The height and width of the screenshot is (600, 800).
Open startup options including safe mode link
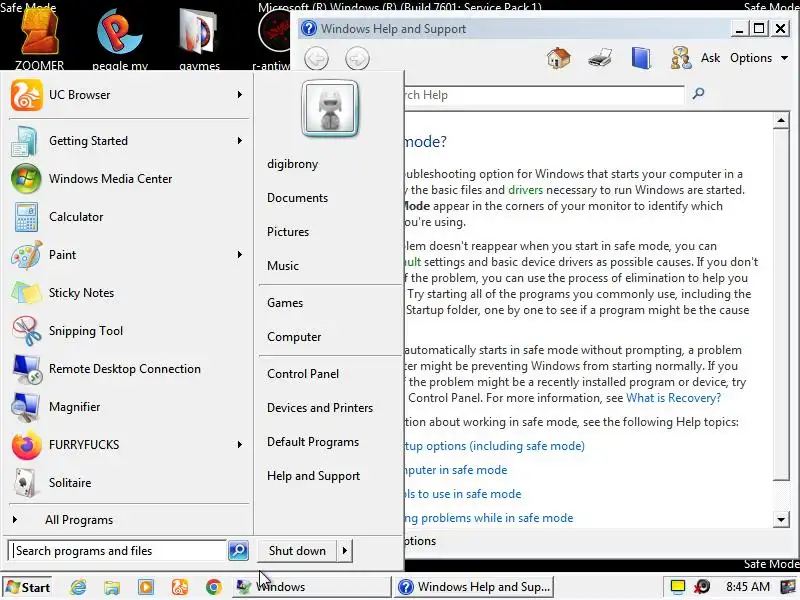(x=494, y=446)
